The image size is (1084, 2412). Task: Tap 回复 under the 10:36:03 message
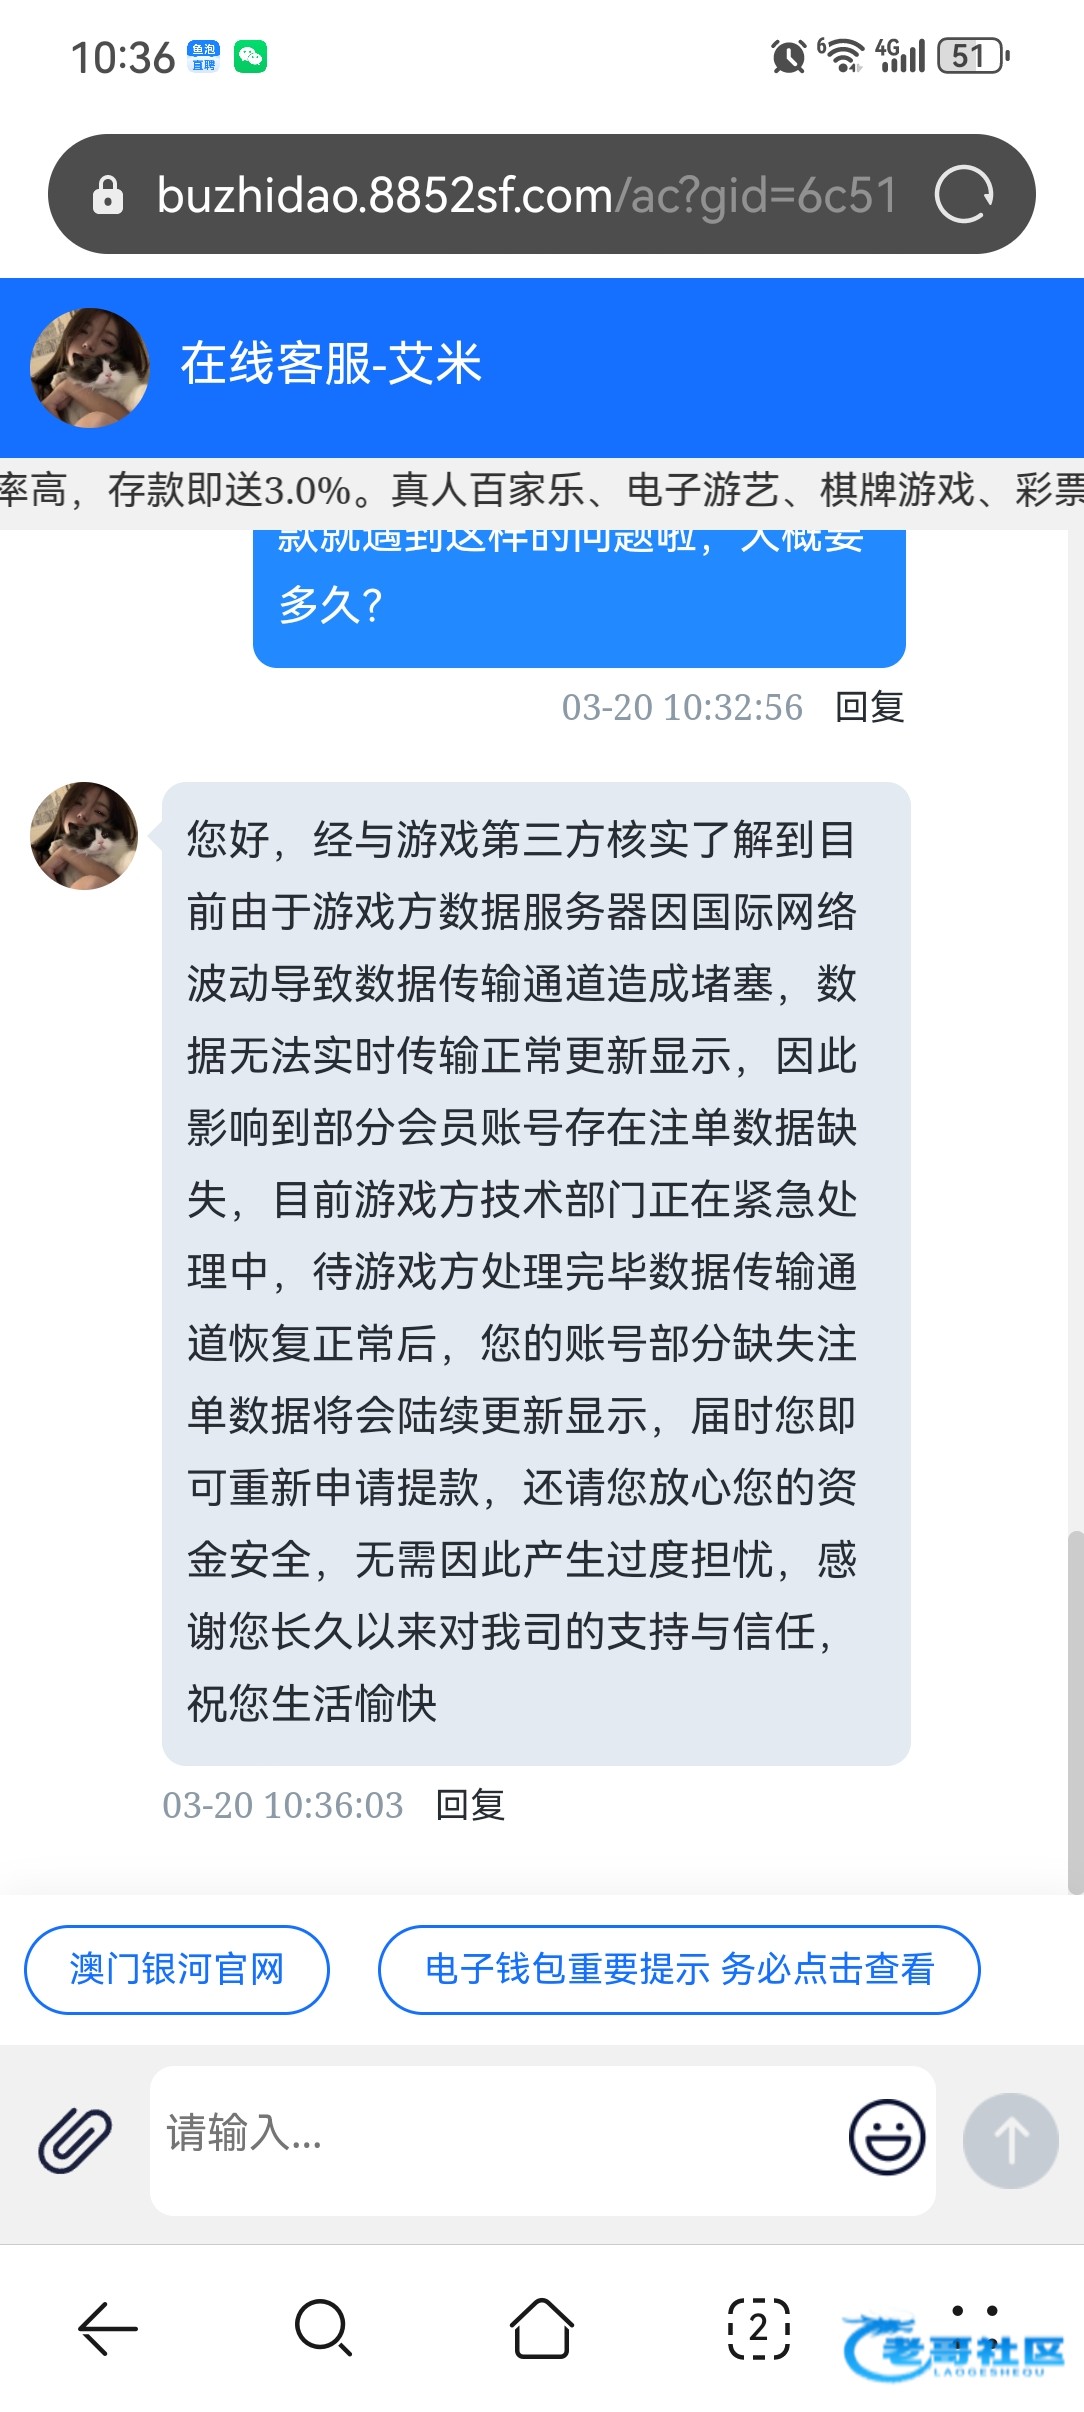point(471,1805)
